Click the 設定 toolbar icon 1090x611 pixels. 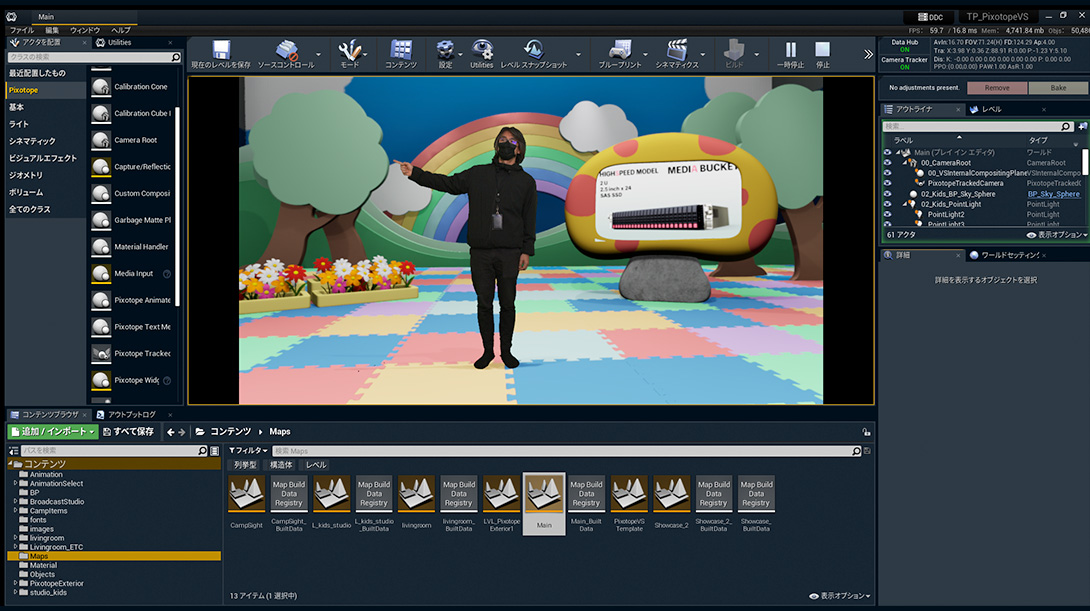pos(445,49)
